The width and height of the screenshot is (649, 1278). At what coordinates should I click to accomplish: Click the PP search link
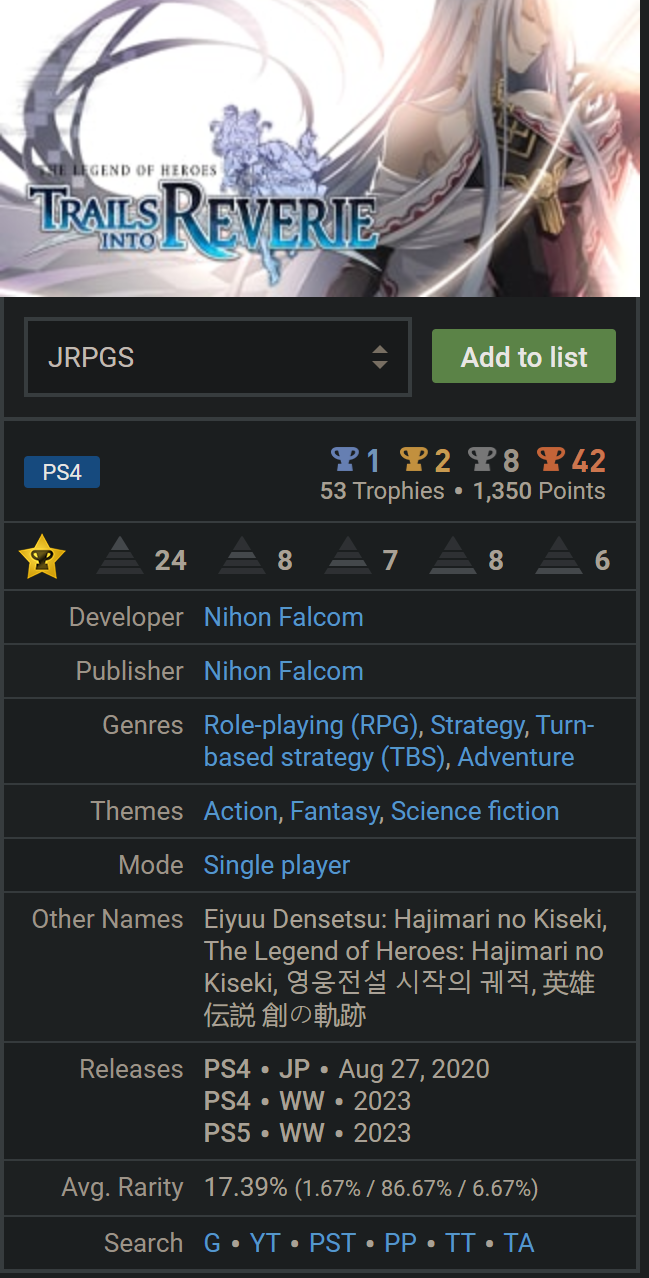400,1243
